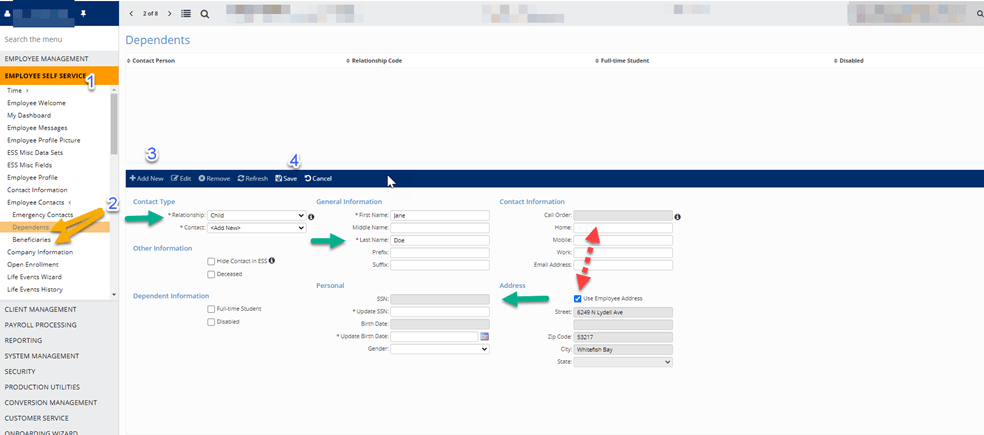
Task: Open ESS Misc Fields
Action: [29, 165]
